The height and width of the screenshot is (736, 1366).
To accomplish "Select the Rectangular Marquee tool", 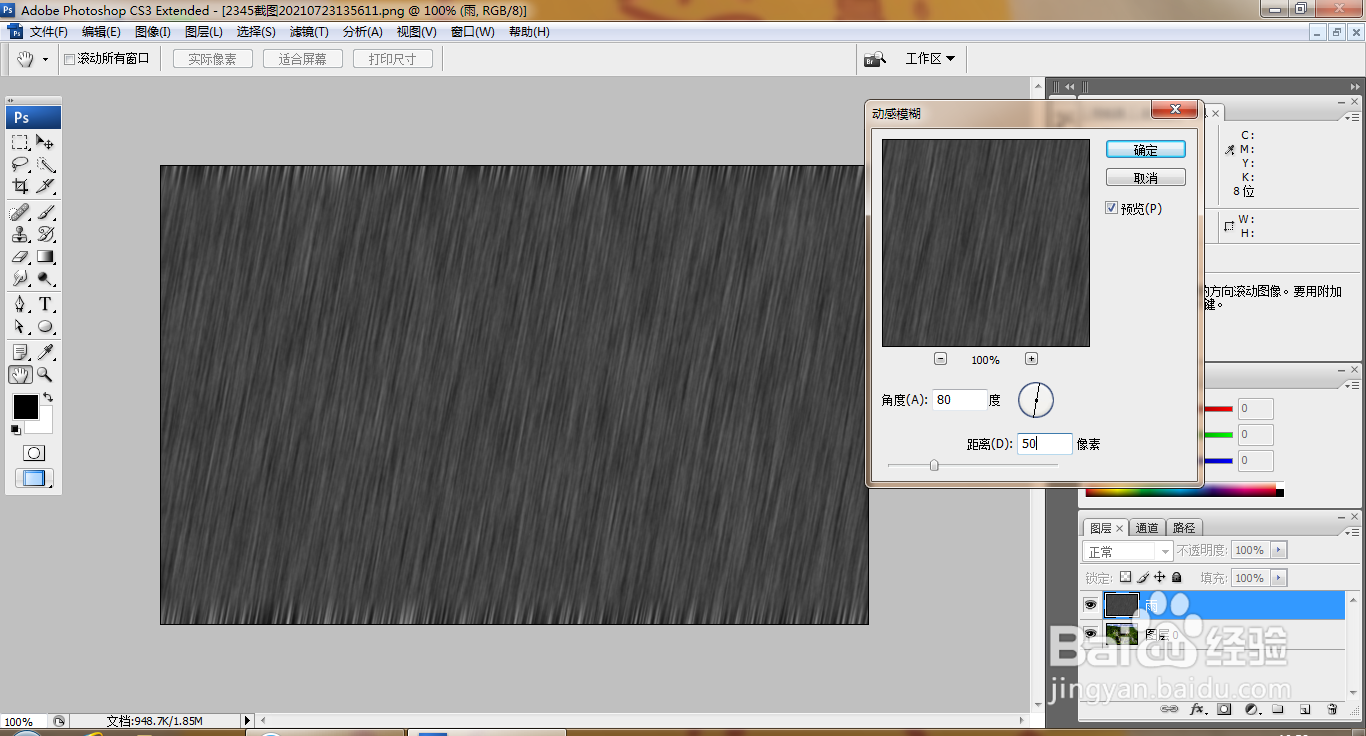I will pos(20,142).
